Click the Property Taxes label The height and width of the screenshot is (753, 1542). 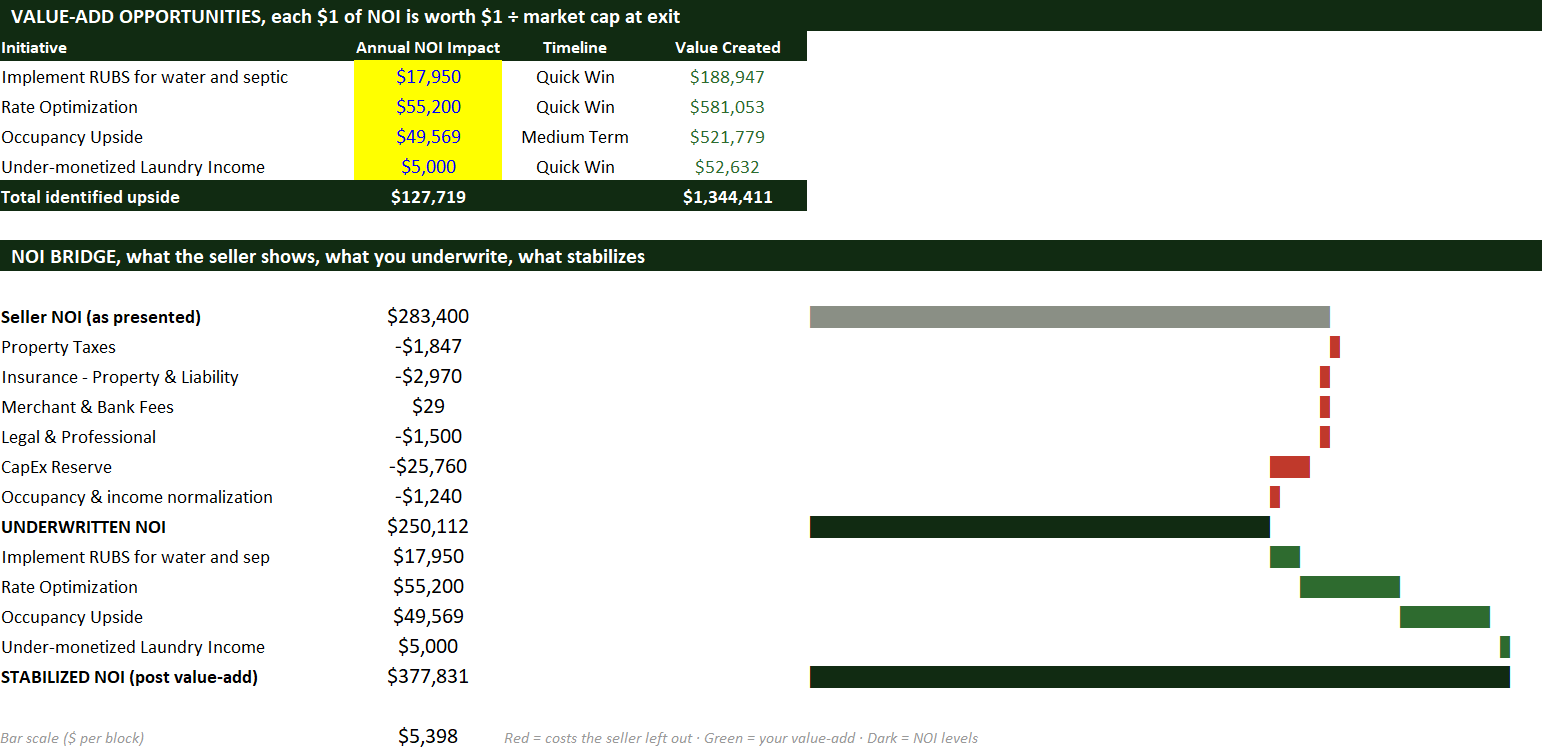59,347
